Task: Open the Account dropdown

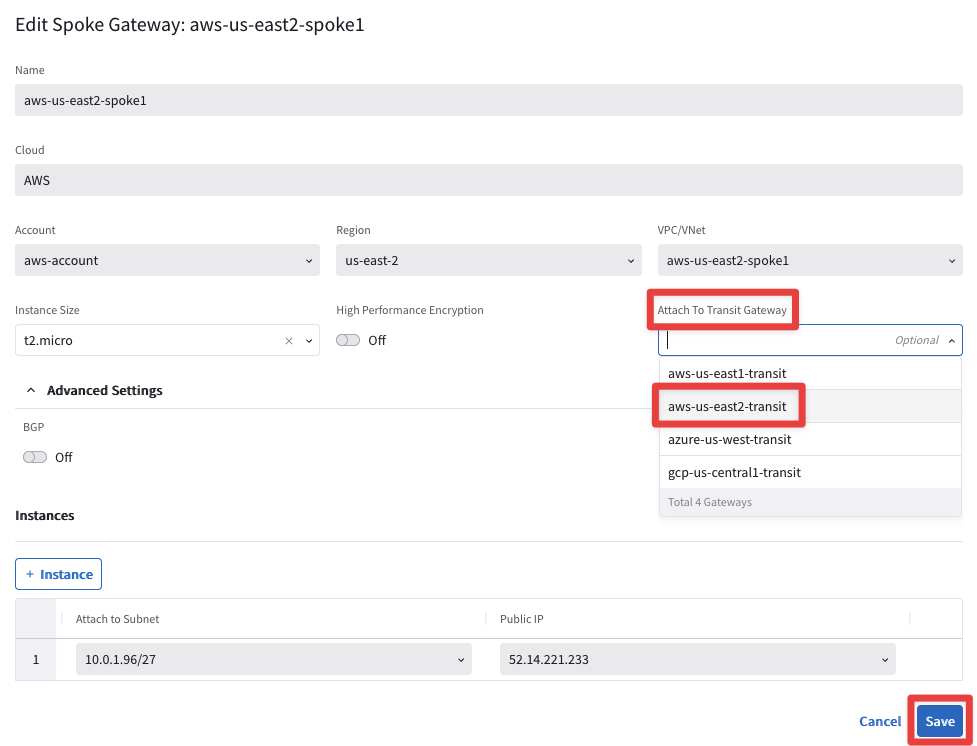Action: (x=167, y=261)
